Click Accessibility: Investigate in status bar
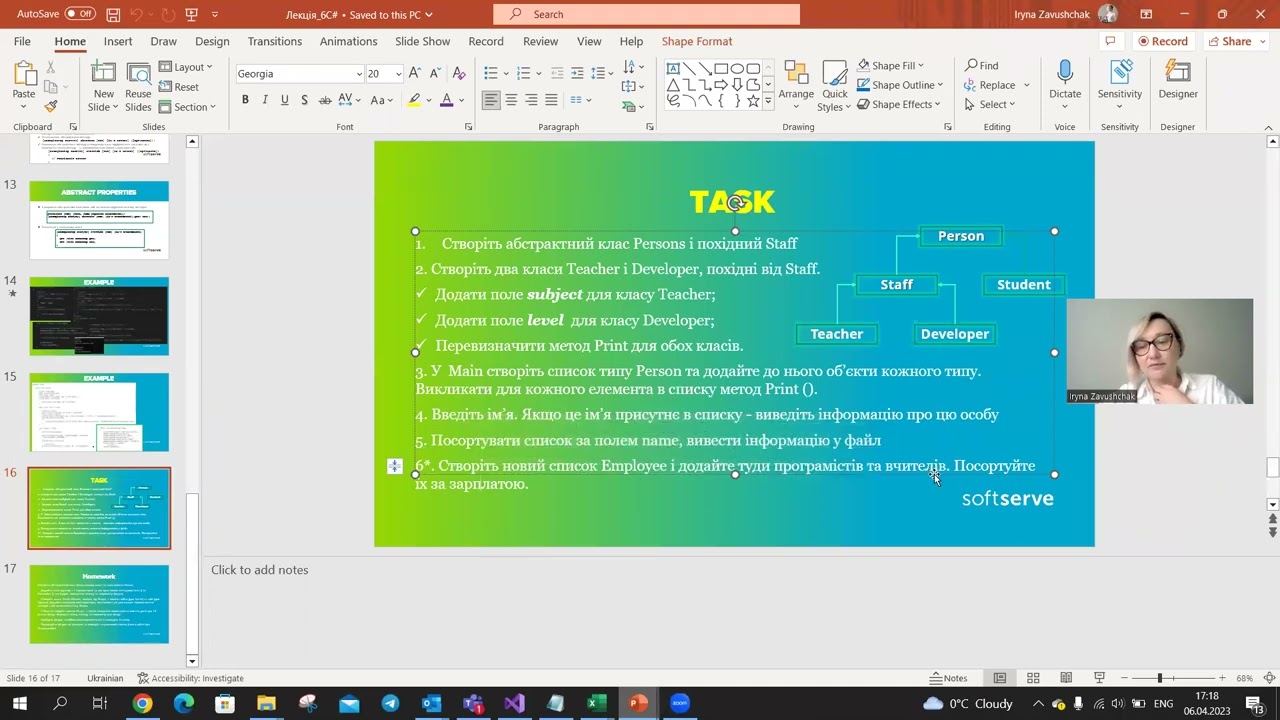Viewport: 1280px width, 720px height. click(191, 678)
